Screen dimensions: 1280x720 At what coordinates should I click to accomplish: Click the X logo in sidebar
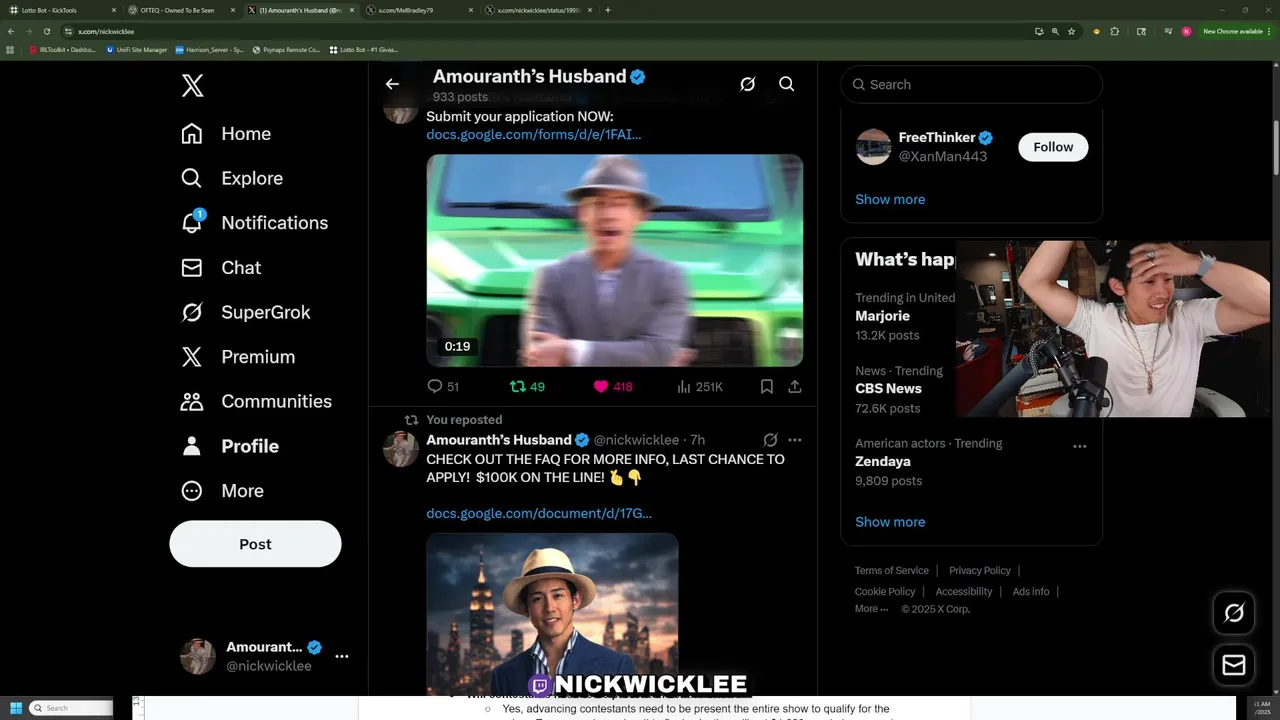click(193, 86)
